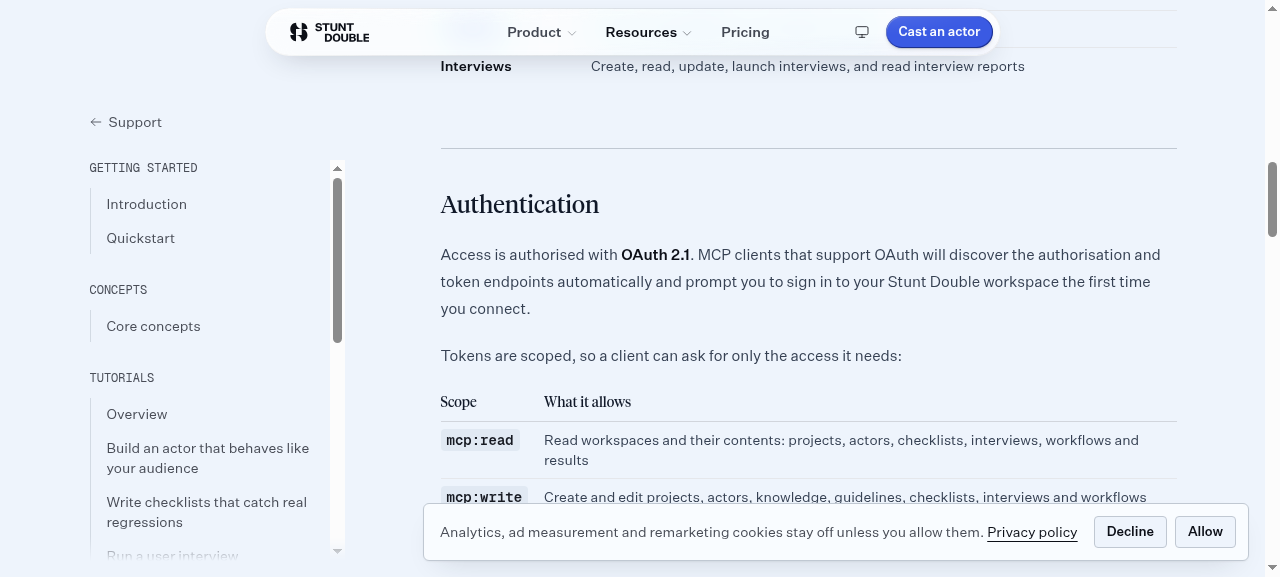Click the main page scrollbar thumb
The height and width of the screenshot is (577, 1280).
pos(1272,199)
